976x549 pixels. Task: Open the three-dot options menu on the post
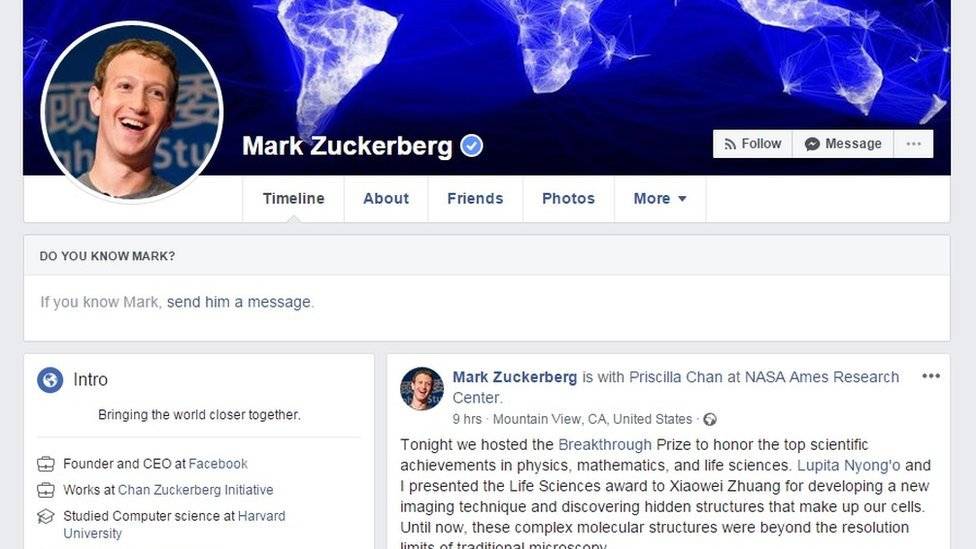[931, 376]
